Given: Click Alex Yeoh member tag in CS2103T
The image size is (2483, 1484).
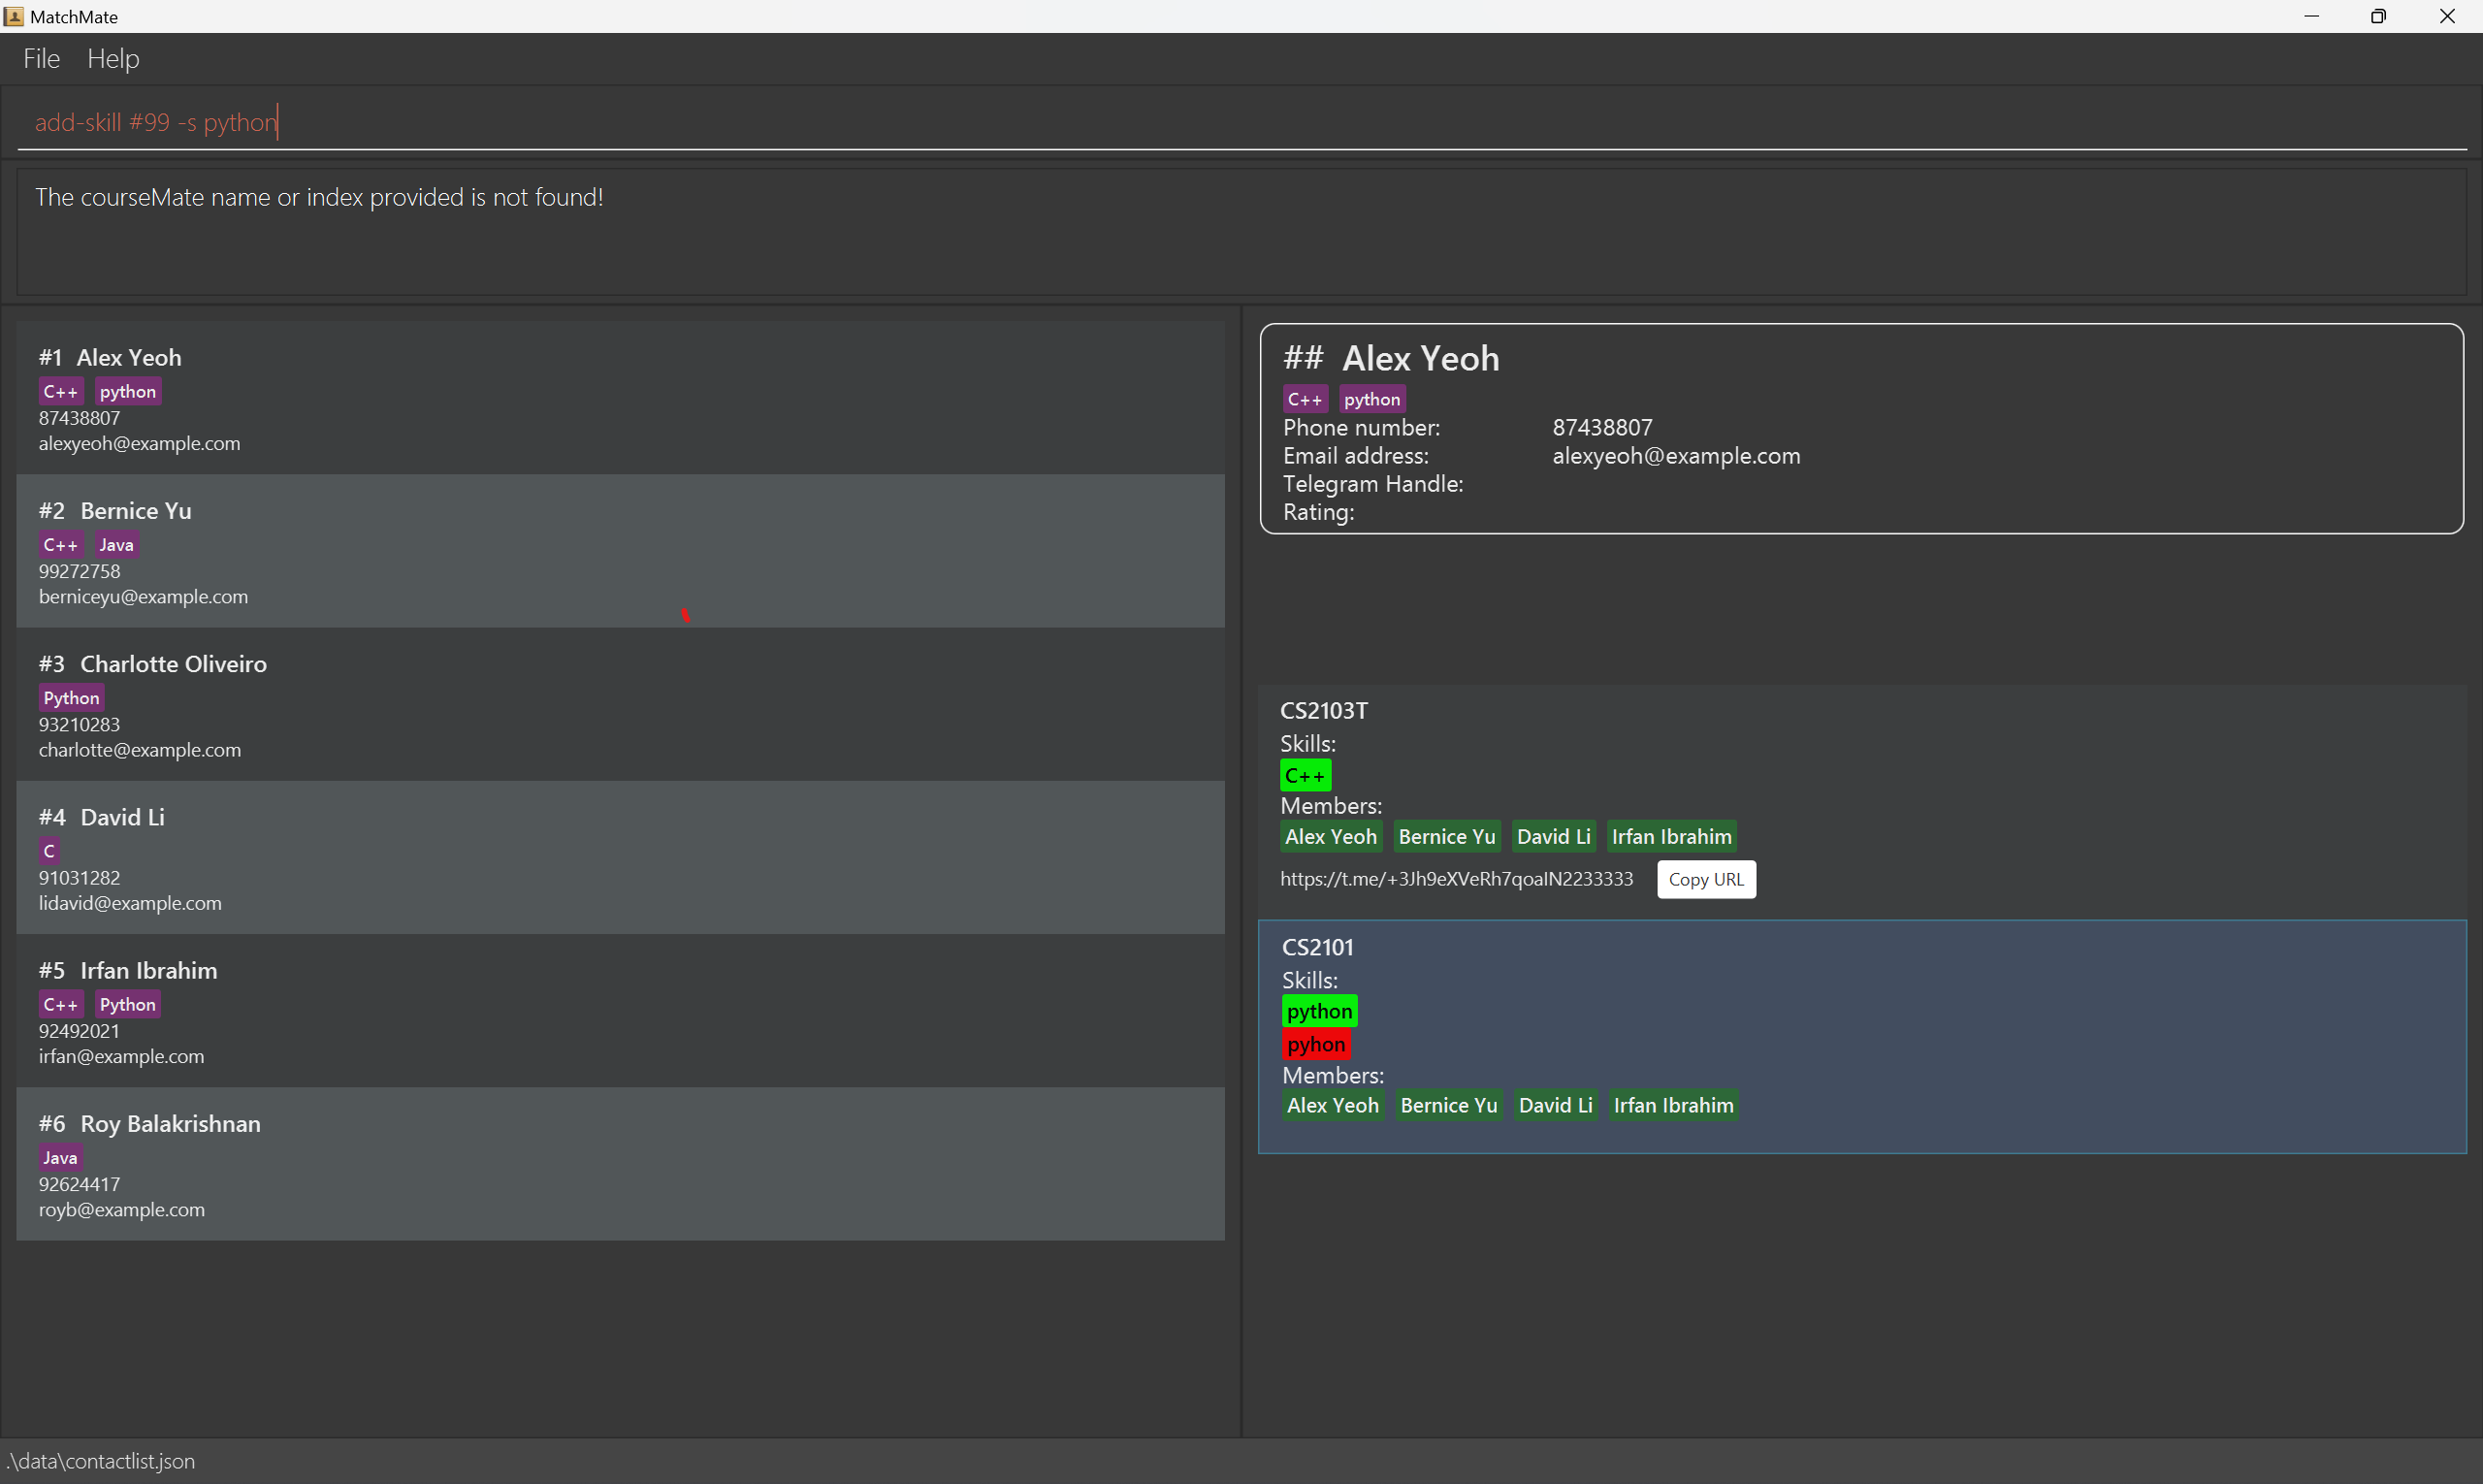Looking at the screenshot, I should (1331, 837).
